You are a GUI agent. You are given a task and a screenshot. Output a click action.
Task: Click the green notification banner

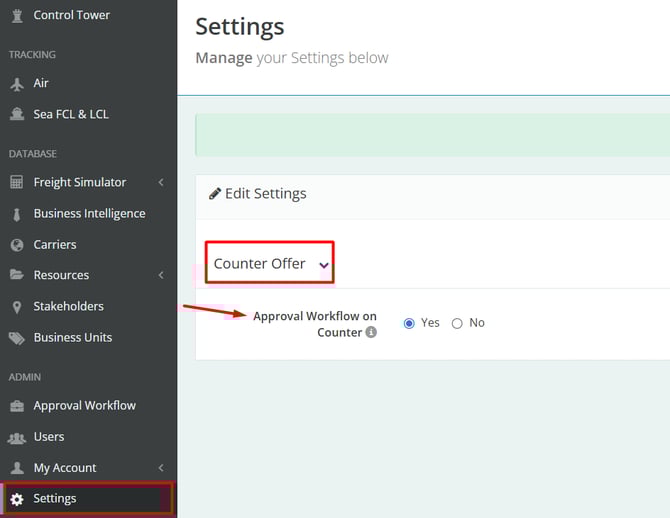pyautogui.click(x=432, y=135)
